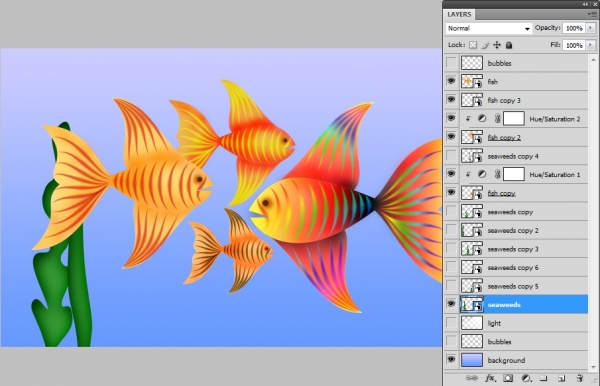Open the blend mode Normal dropdown
The width and height of the screenshot is (600, 386).
click(x=489, y=28)
